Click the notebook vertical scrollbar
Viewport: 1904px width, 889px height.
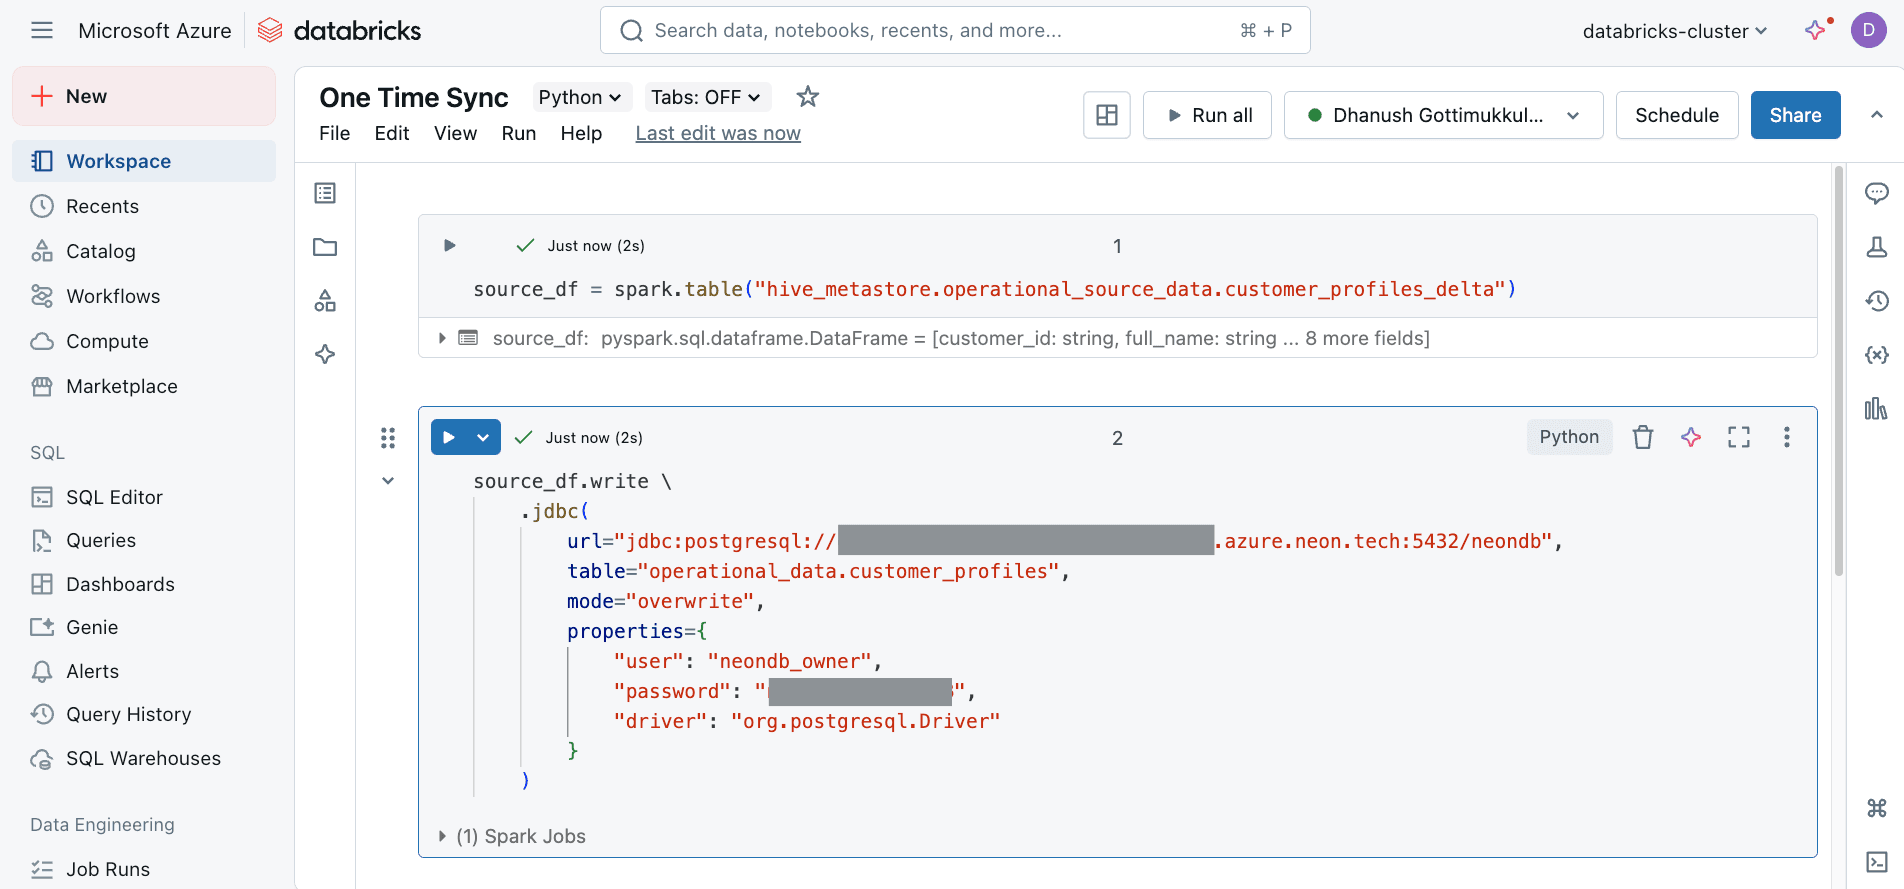coord(1838,372)
